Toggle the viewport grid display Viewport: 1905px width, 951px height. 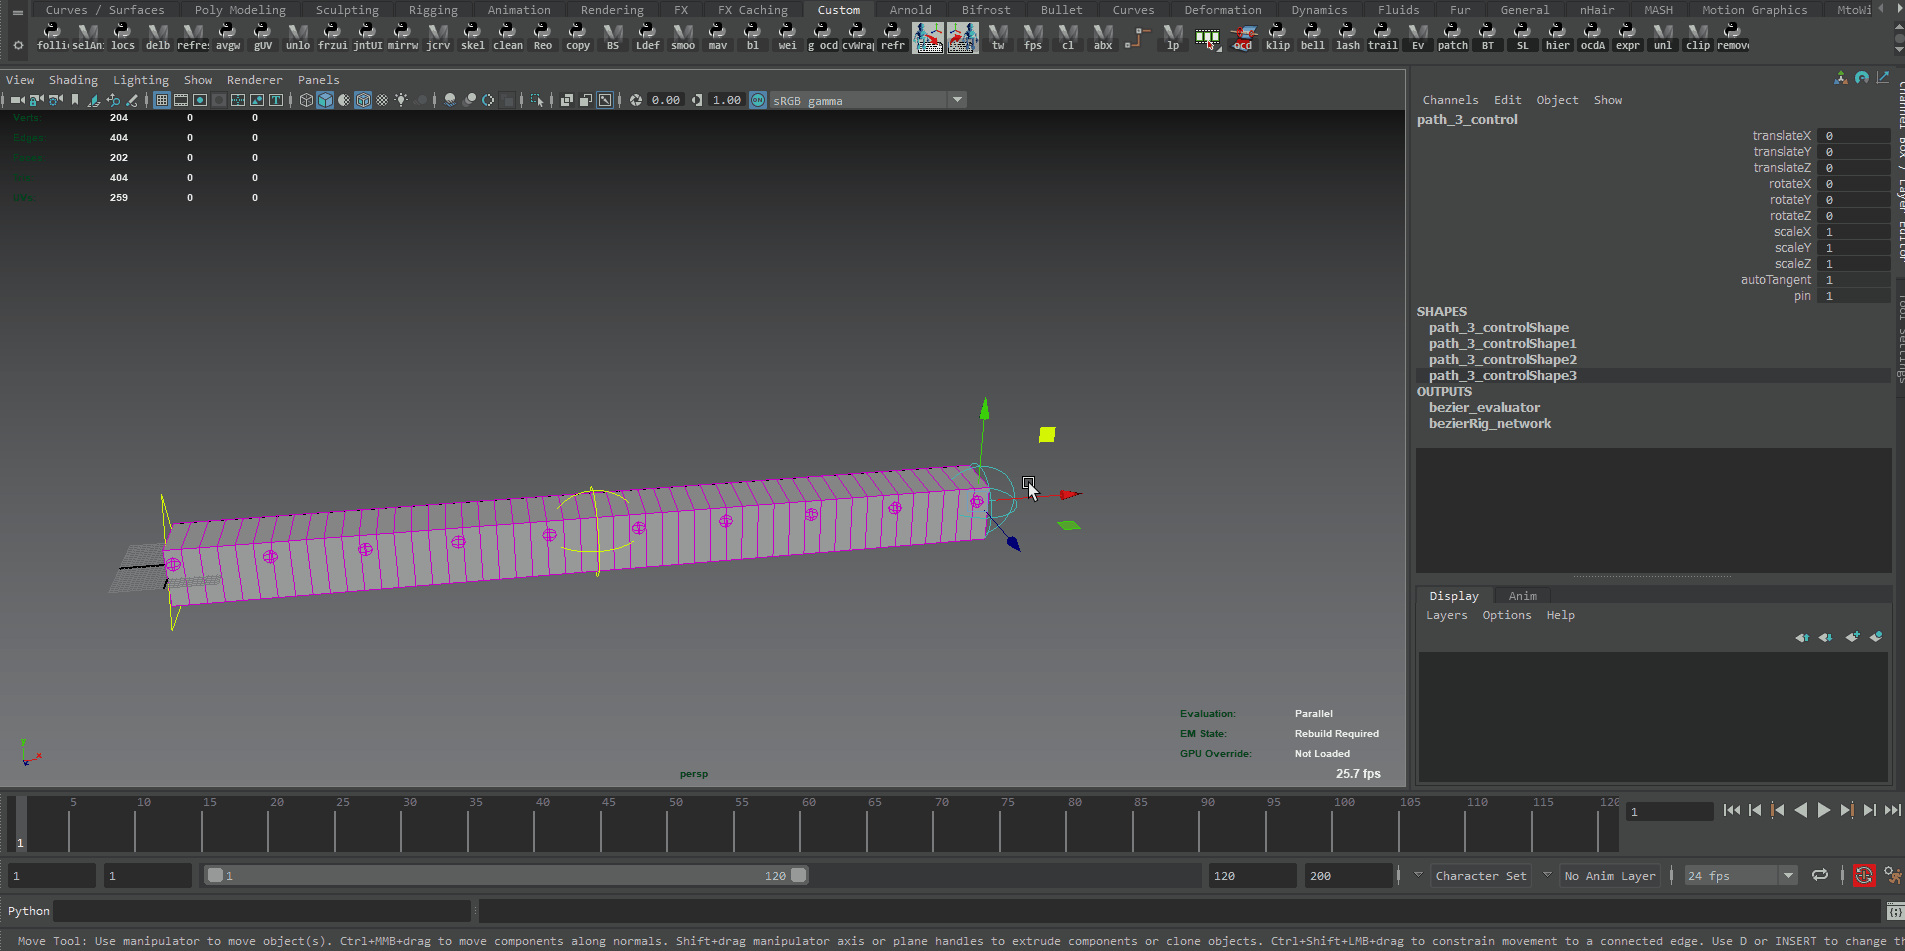point(162,100)
